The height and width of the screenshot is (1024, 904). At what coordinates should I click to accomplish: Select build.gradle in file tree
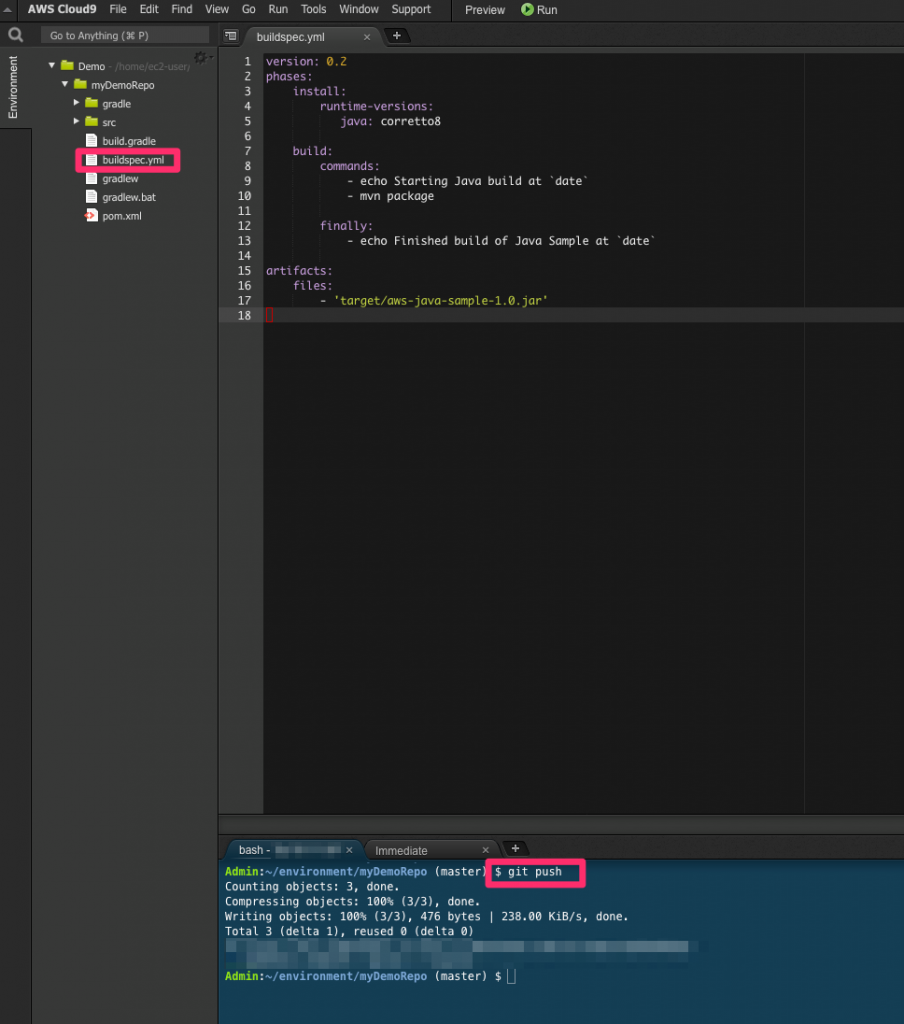(129, 140)
